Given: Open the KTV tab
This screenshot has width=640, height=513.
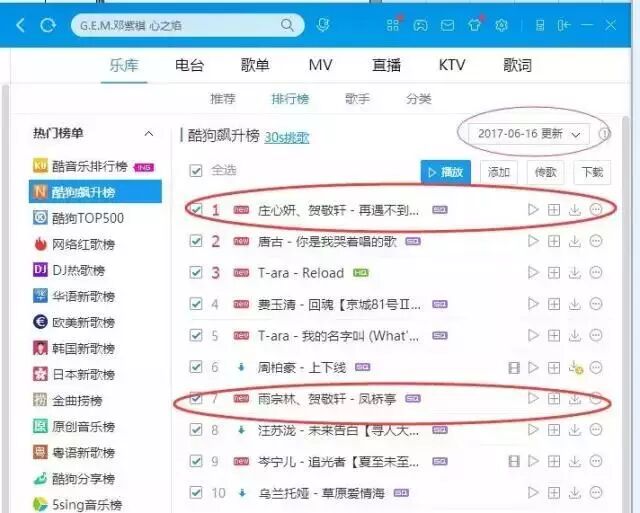Looking at the screenshot, I should pyautogui.click(x=452, y=65).
